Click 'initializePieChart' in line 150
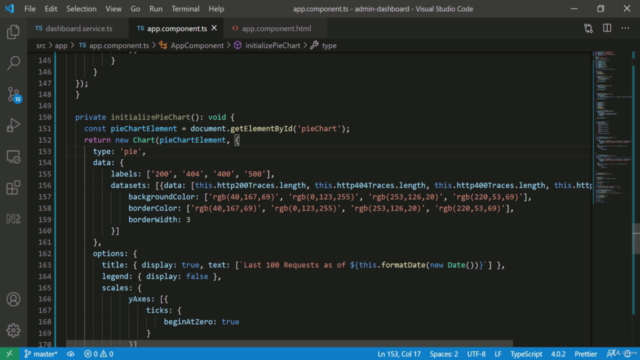Screen dimensions: 640x360 pos(151,117)
